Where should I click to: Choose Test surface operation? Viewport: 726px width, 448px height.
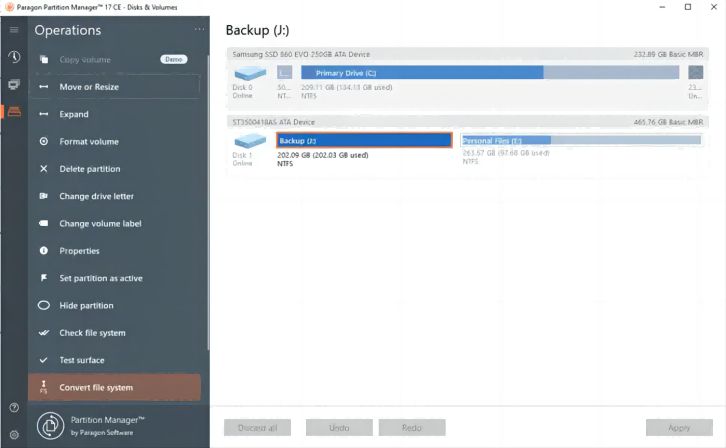[x=116, y=360]
